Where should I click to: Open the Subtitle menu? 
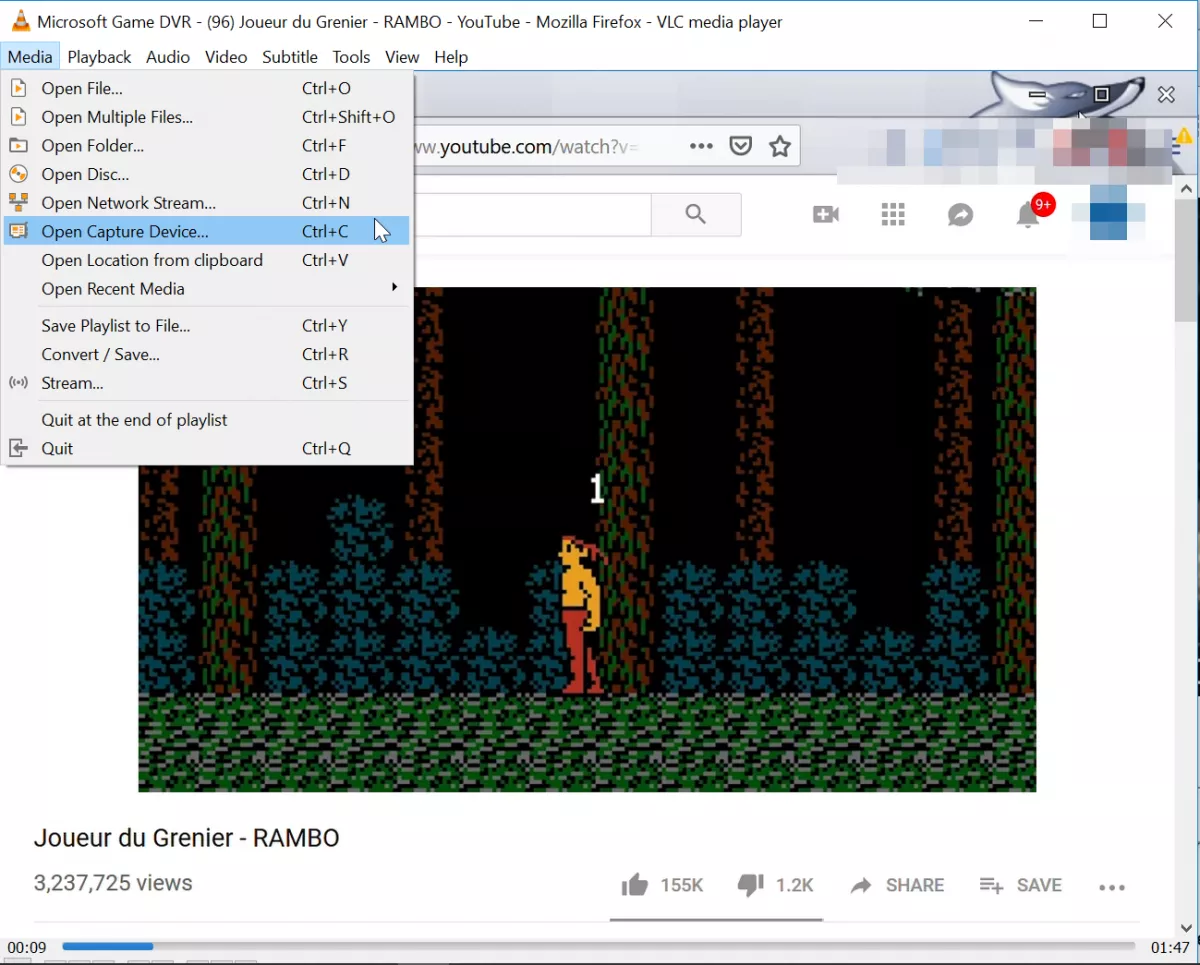pos(290,57)
